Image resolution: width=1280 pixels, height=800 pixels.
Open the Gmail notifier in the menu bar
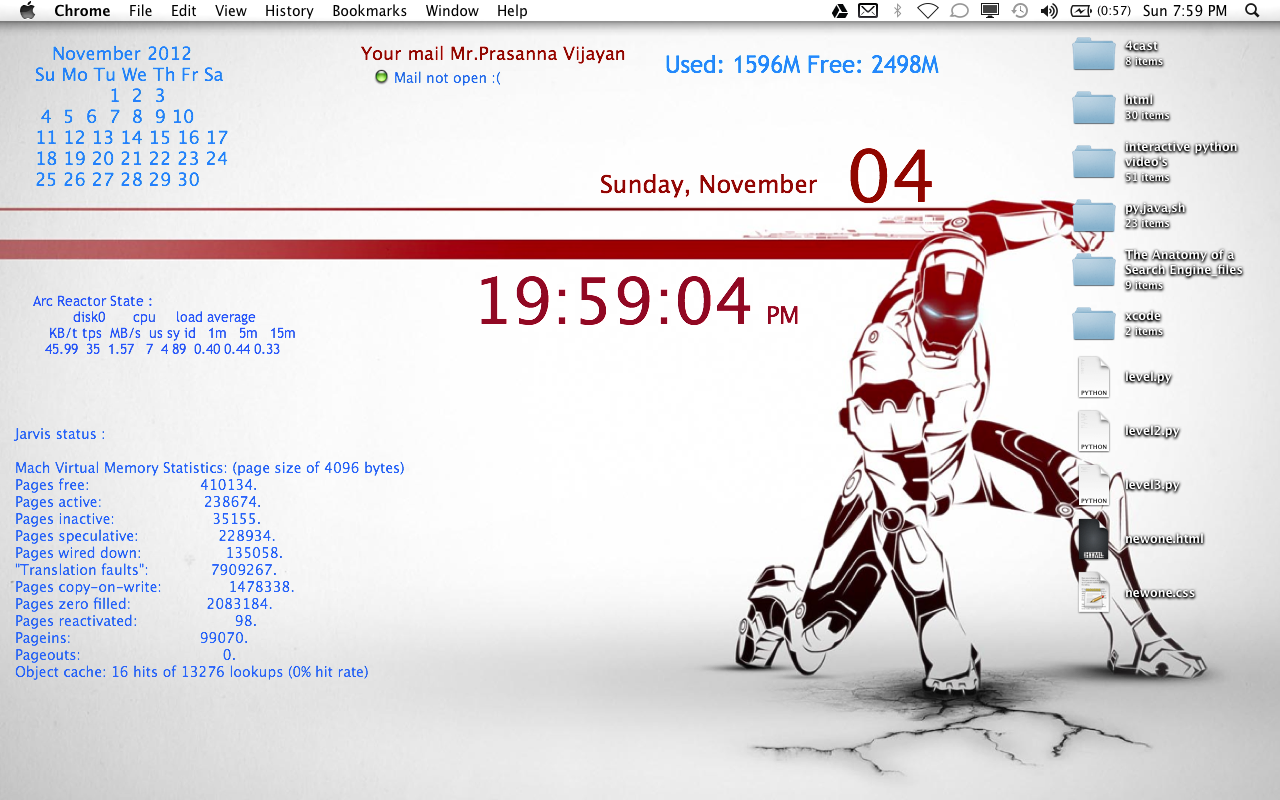tap(868, 11)
